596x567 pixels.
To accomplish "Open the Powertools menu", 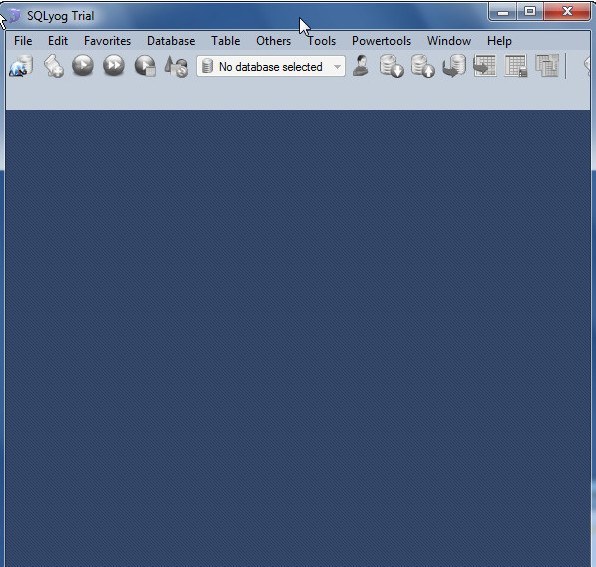I will point(381,41).
